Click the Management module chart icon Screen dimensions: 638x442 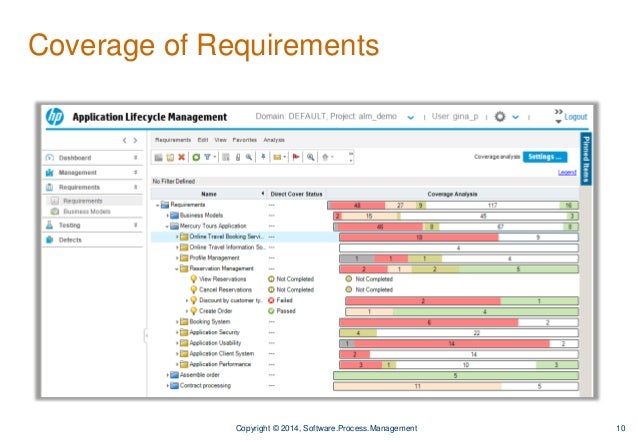click(x=50, y=173)
